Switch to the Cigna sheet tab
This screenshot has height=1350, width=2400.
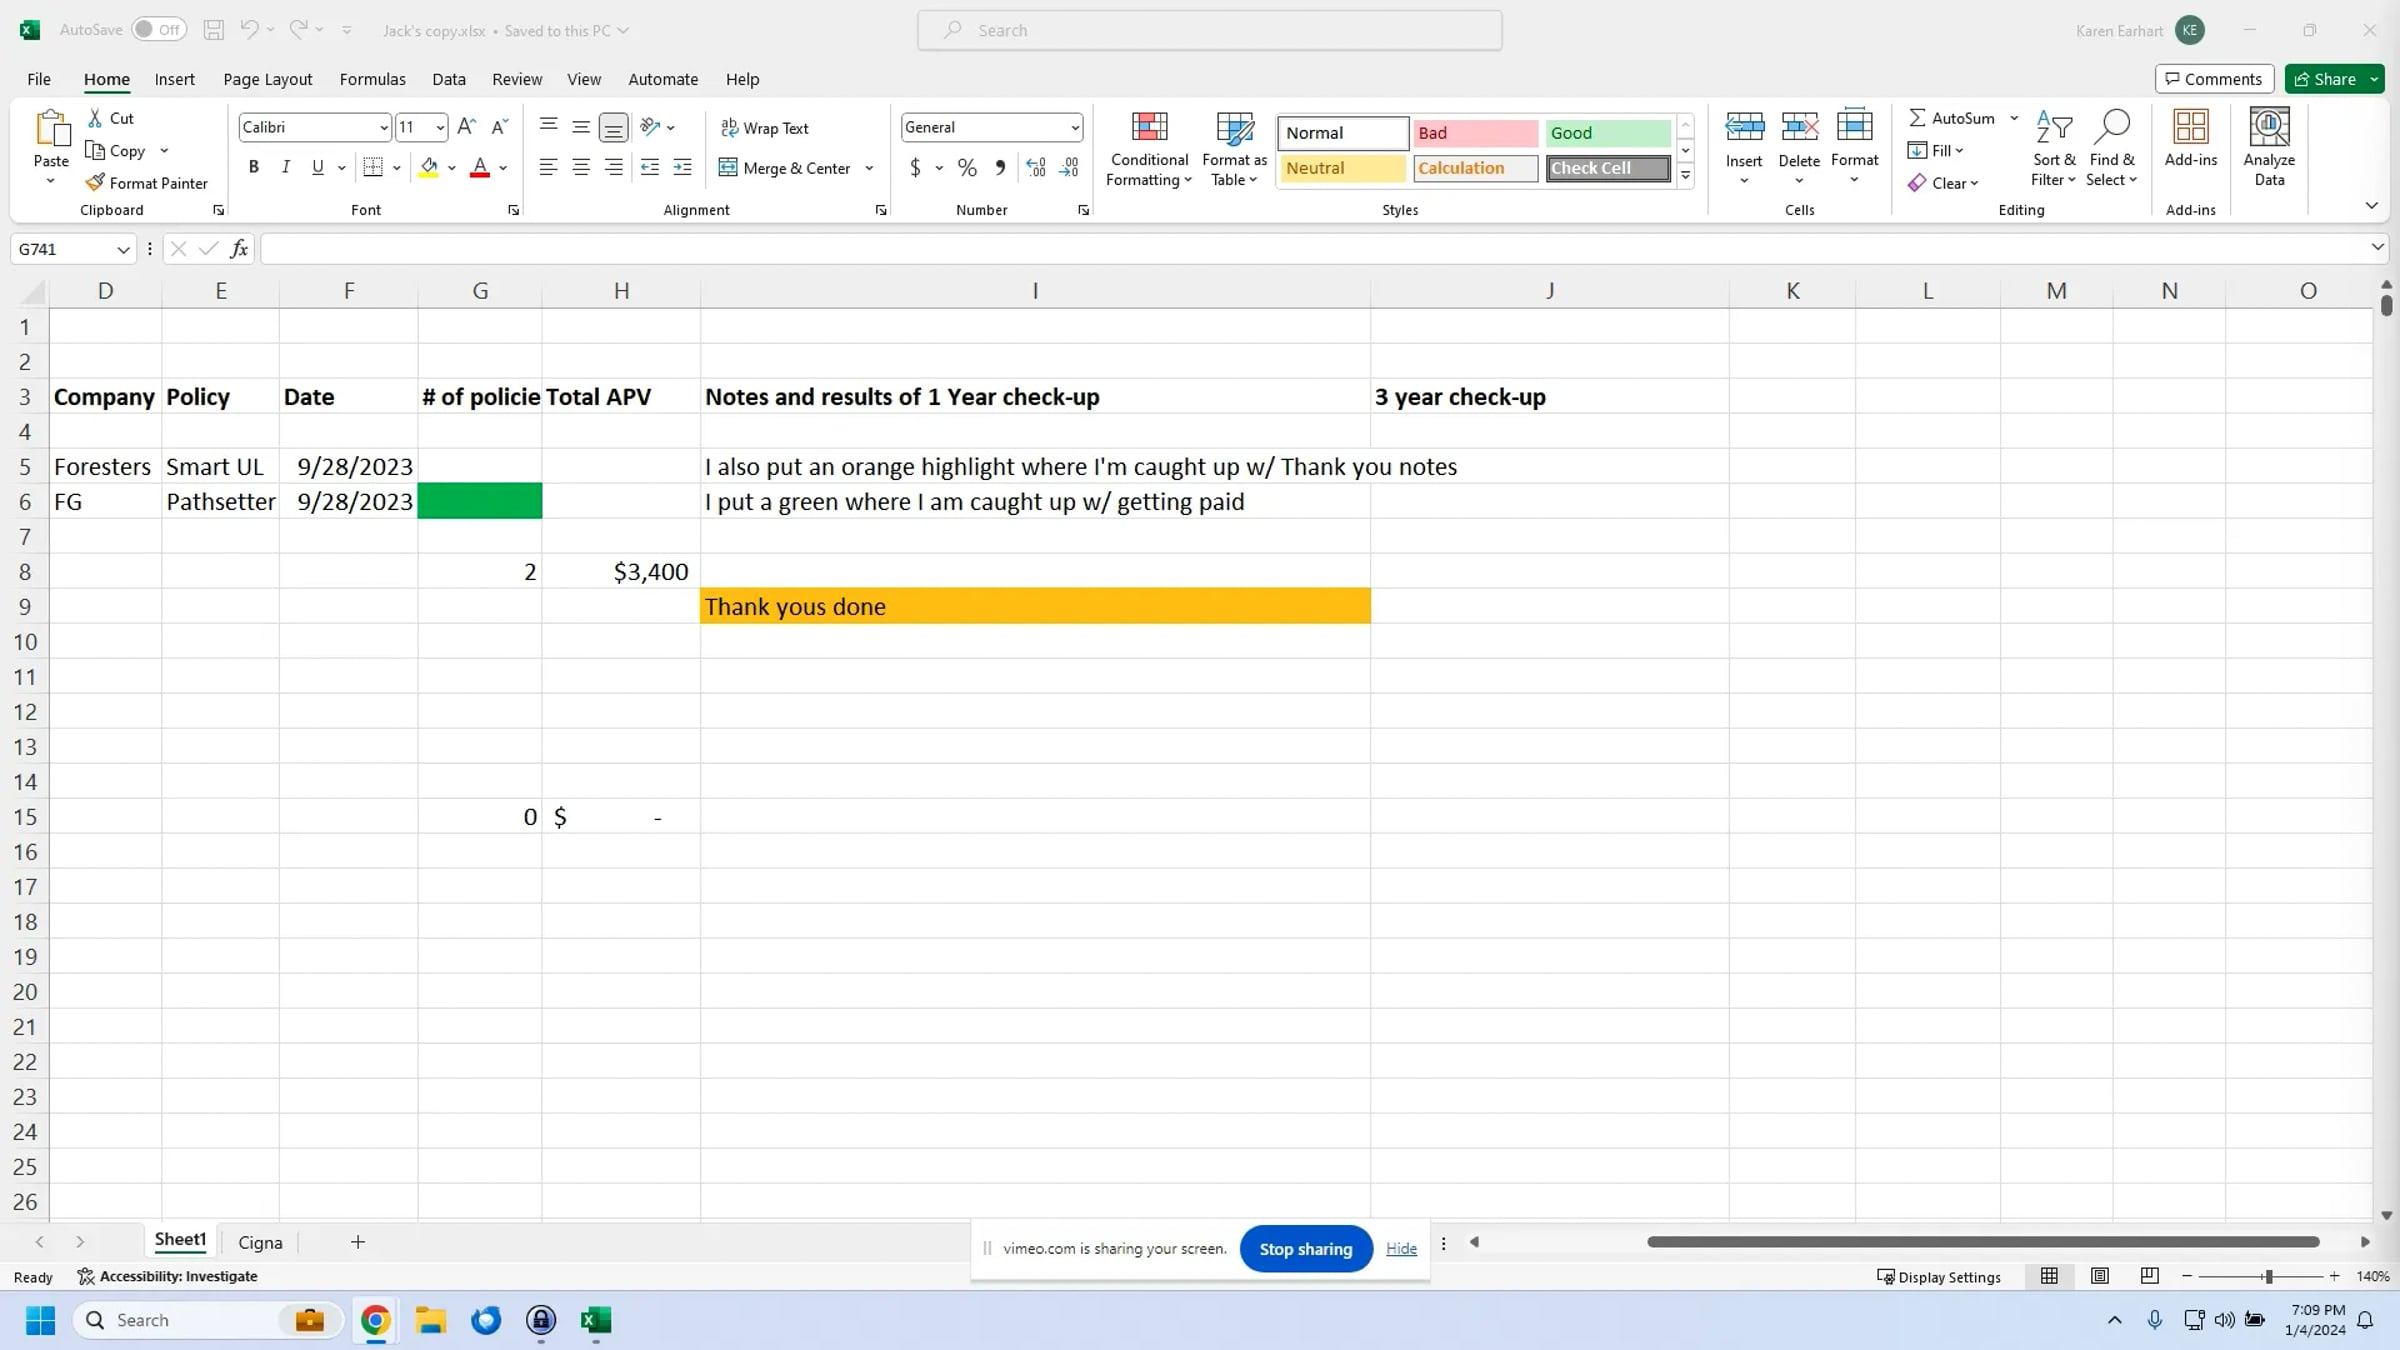260,1242
